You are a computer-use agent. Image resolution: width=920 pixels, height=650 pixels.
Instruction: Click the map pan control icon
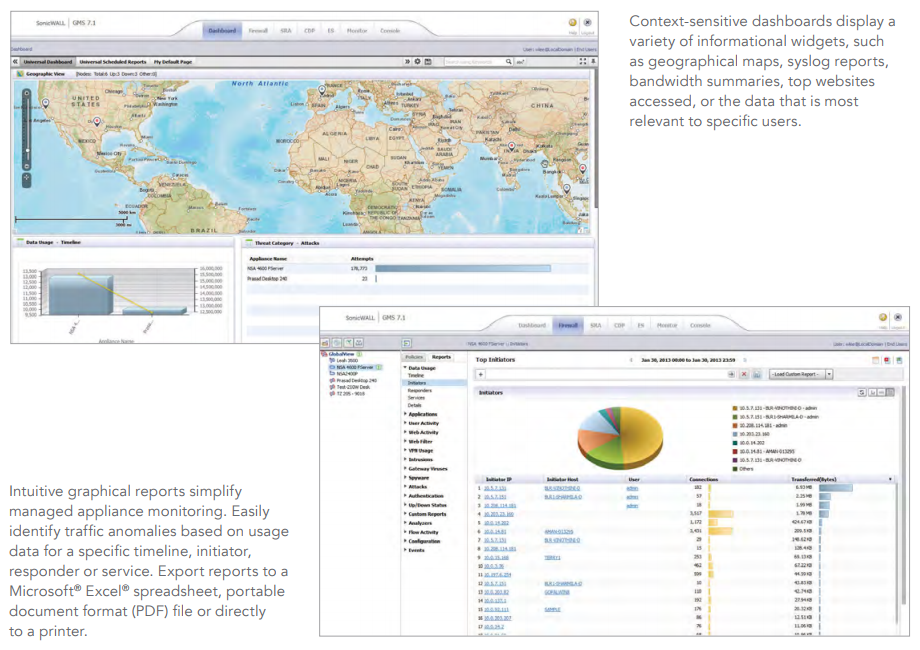[26, 178]
